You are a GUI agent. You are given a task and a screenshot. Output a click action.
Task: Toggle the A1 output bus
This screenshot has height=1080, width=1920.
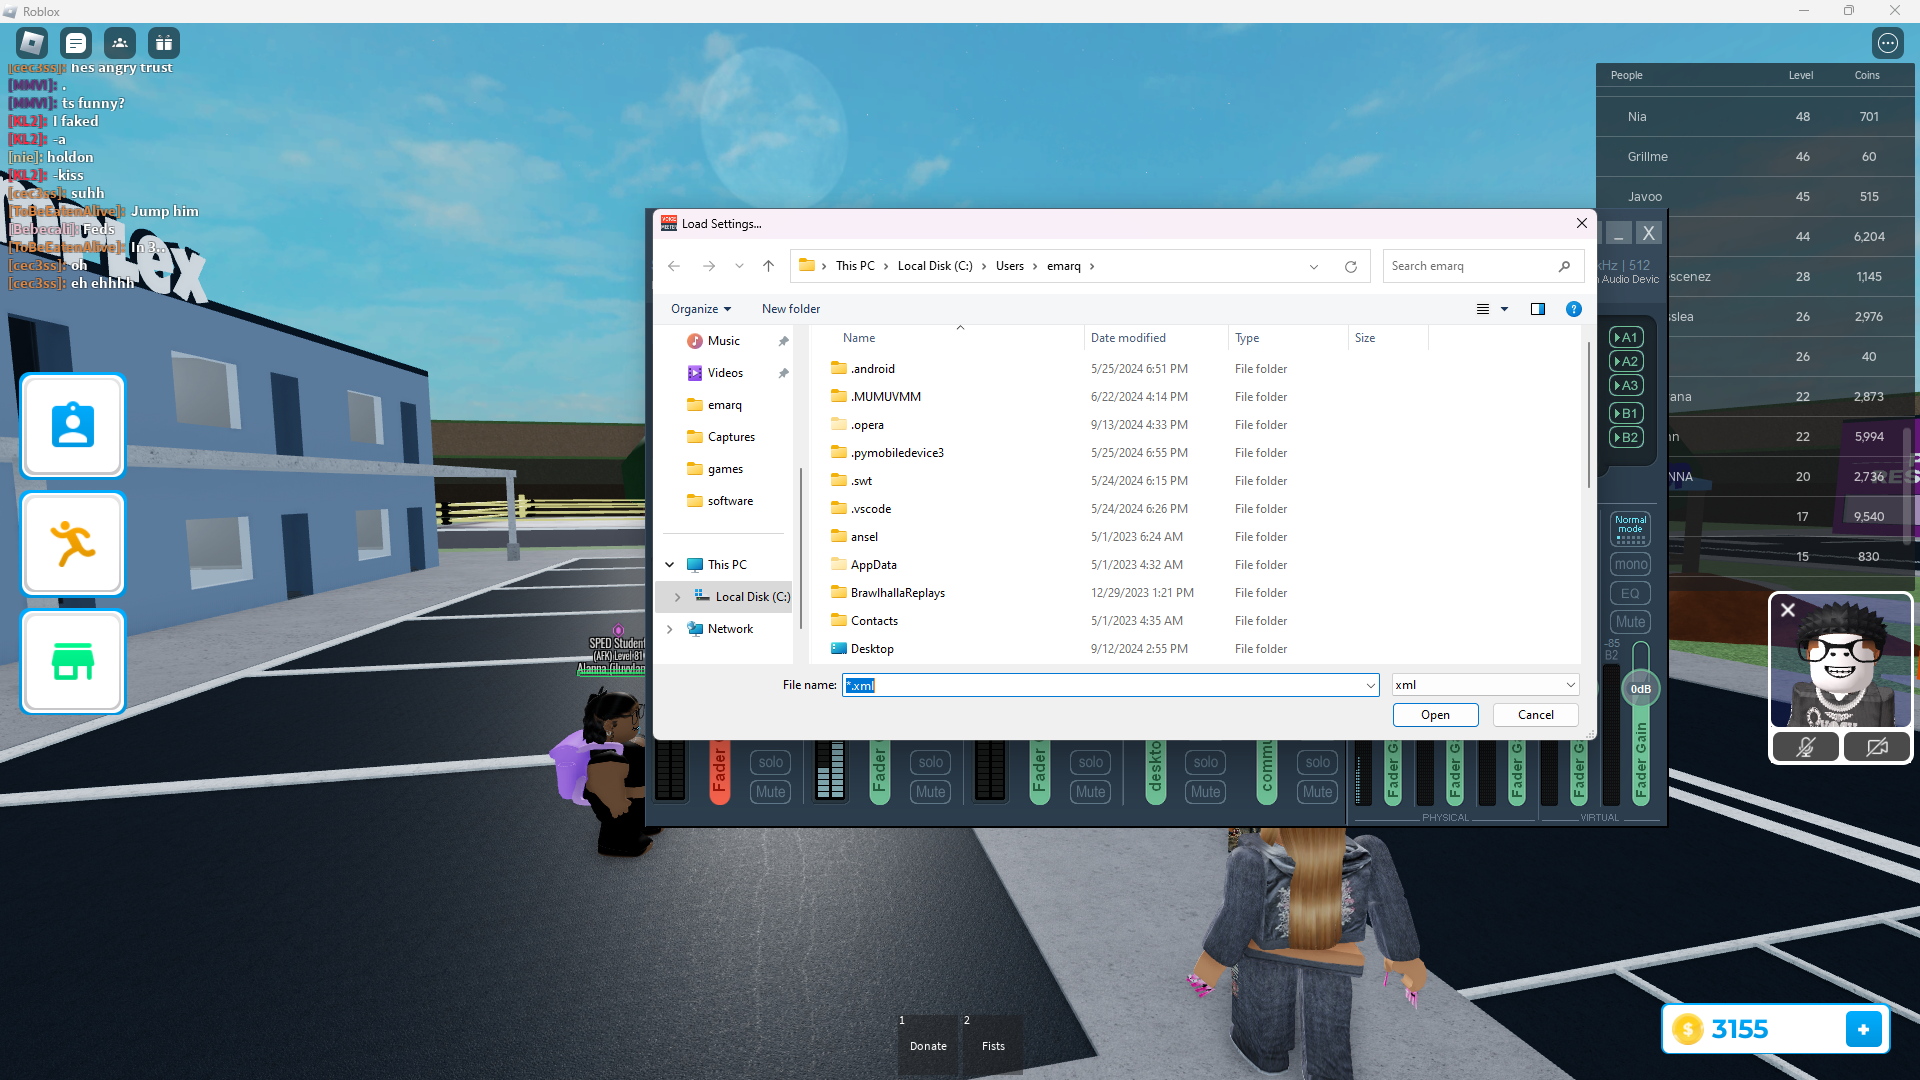[x=1627, y=337]
